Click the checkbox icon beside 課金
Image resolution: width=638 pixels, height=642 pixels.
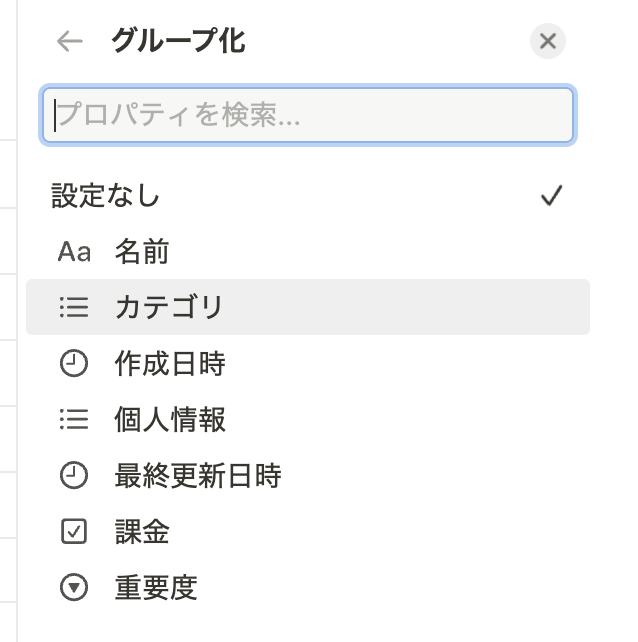click(x=74, y=531)
